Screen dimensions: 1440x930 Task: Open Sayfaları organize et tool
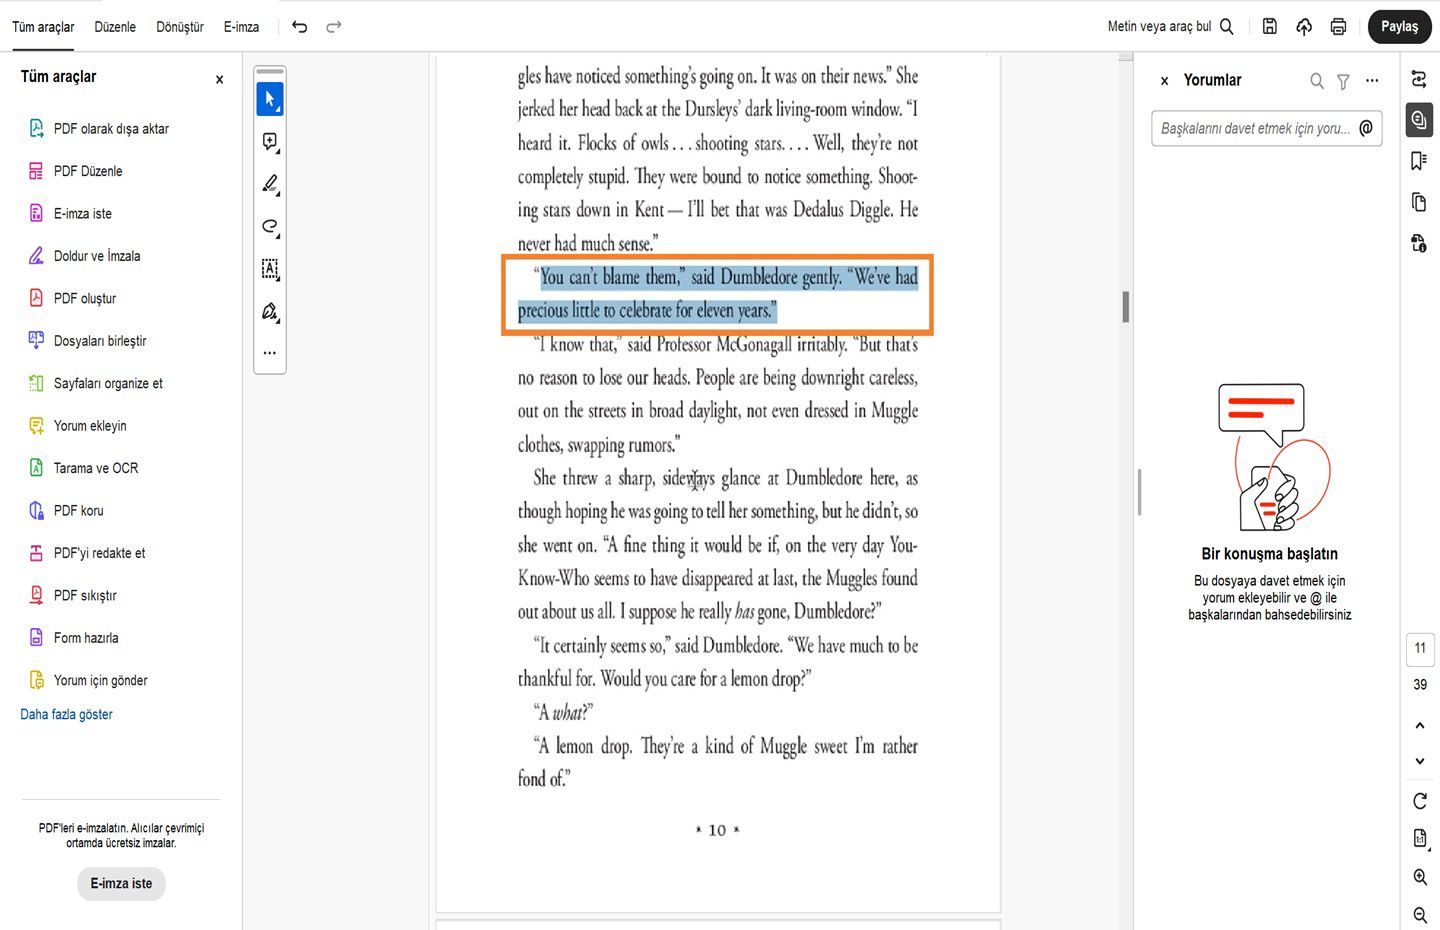coord(95,384)
